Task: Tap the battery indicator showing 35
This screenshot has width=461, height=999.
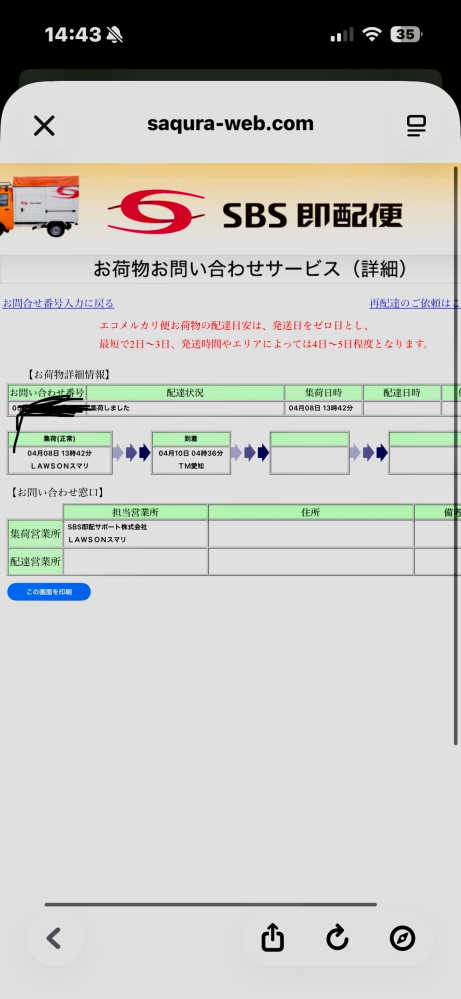Action: pyautogui.click(x=406, y=34)
